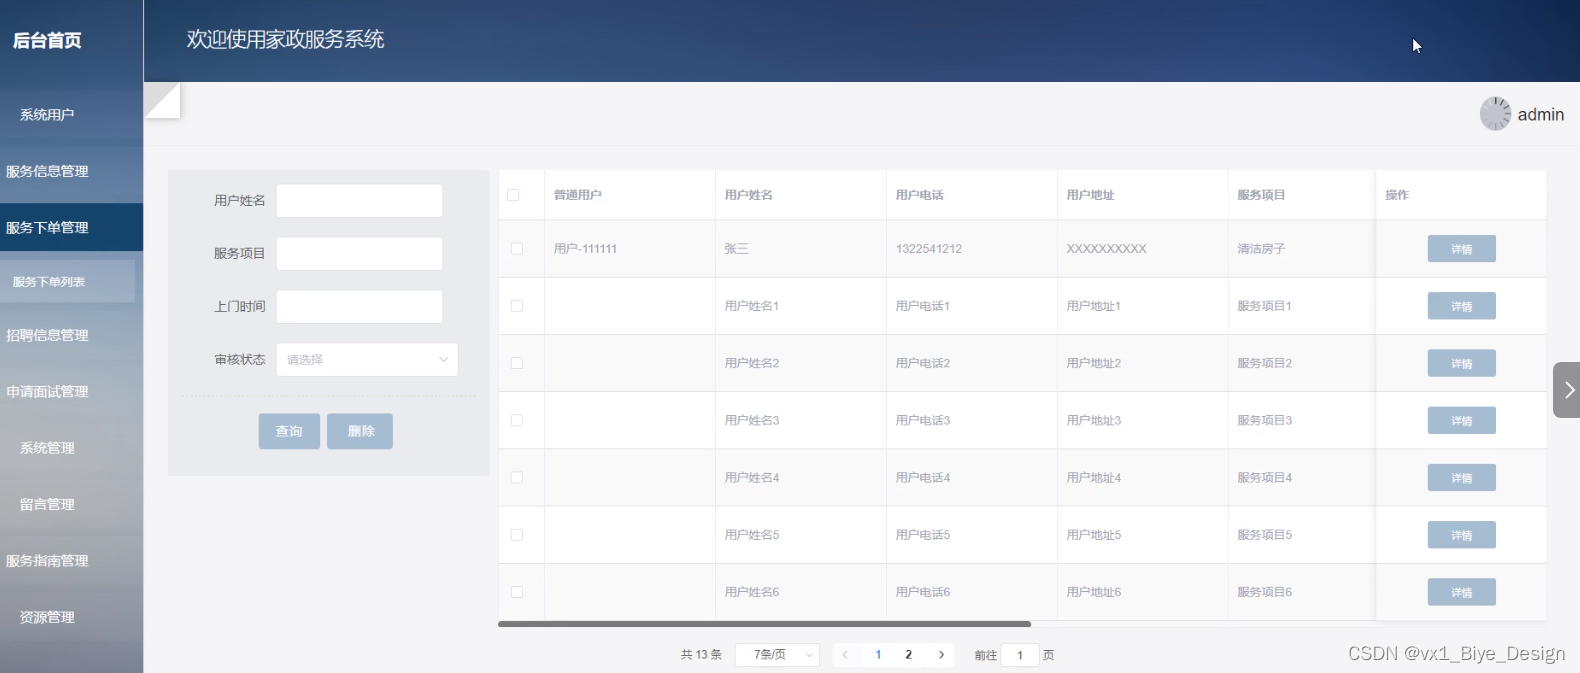Click the admin username label

tap(1541, 115)
